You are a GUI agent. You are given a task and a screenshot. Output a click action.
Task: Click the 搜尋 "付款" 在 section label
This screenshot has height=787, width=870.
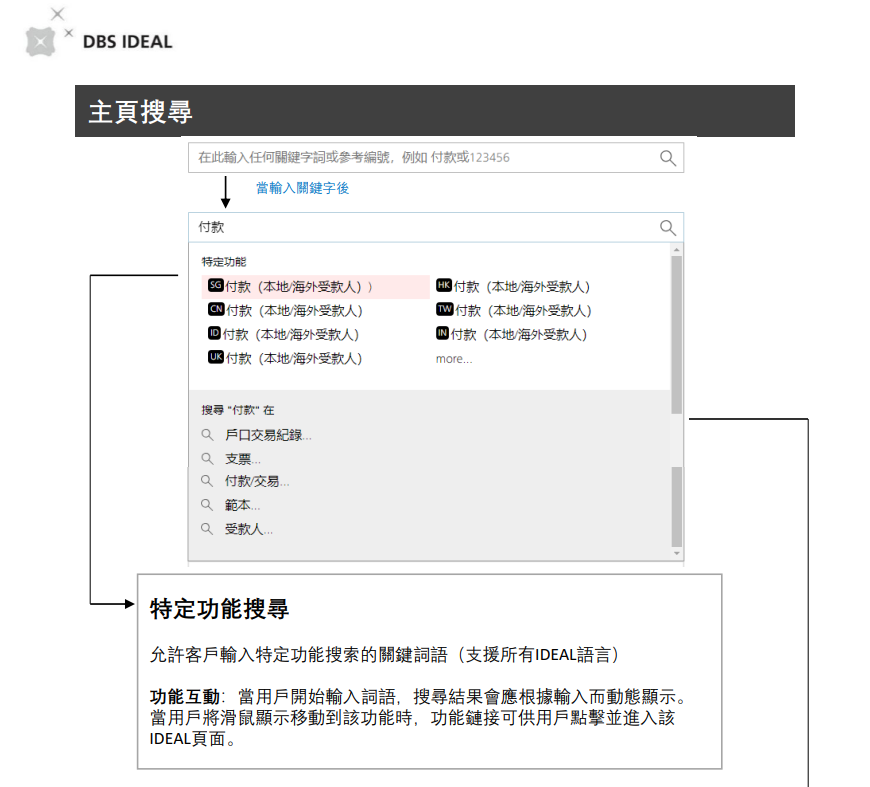(237, 410)
